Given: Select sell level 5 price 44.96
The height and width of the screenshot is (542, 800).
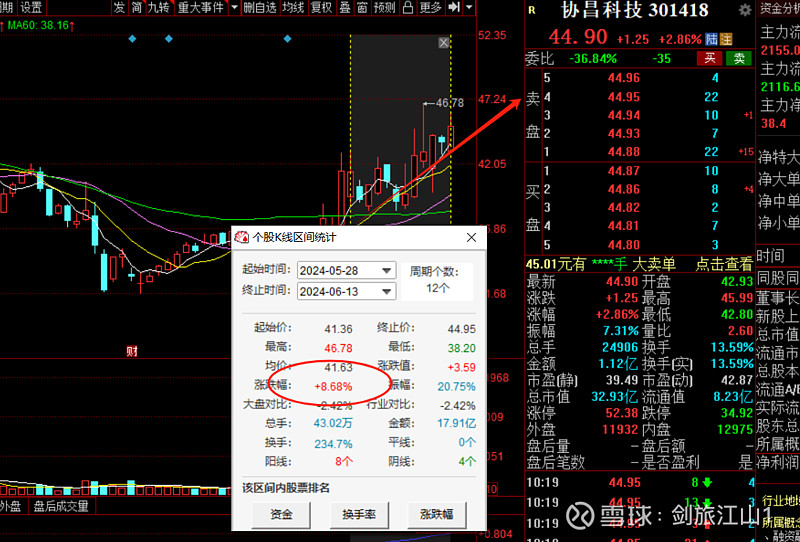Looking at the screenshot, I should point(623,78).
